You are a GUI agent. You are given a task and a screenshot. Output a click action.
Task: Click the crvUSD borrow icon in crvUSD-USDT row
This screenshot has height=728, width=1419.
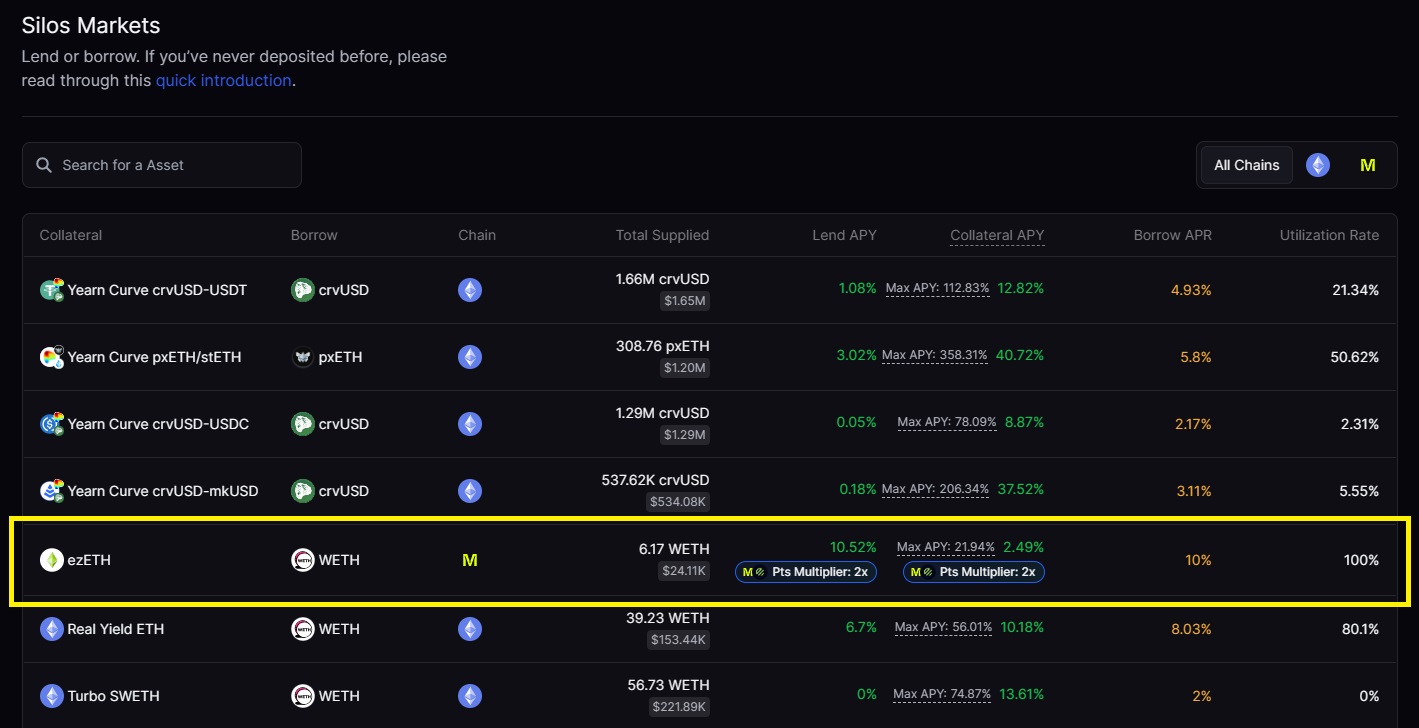(302, 290)
